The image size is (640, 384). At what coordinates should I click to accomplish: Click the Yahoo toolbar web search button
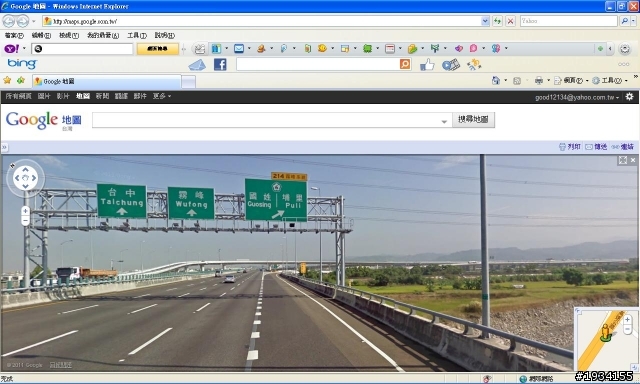pyautogui.click(x=158, y=49)
